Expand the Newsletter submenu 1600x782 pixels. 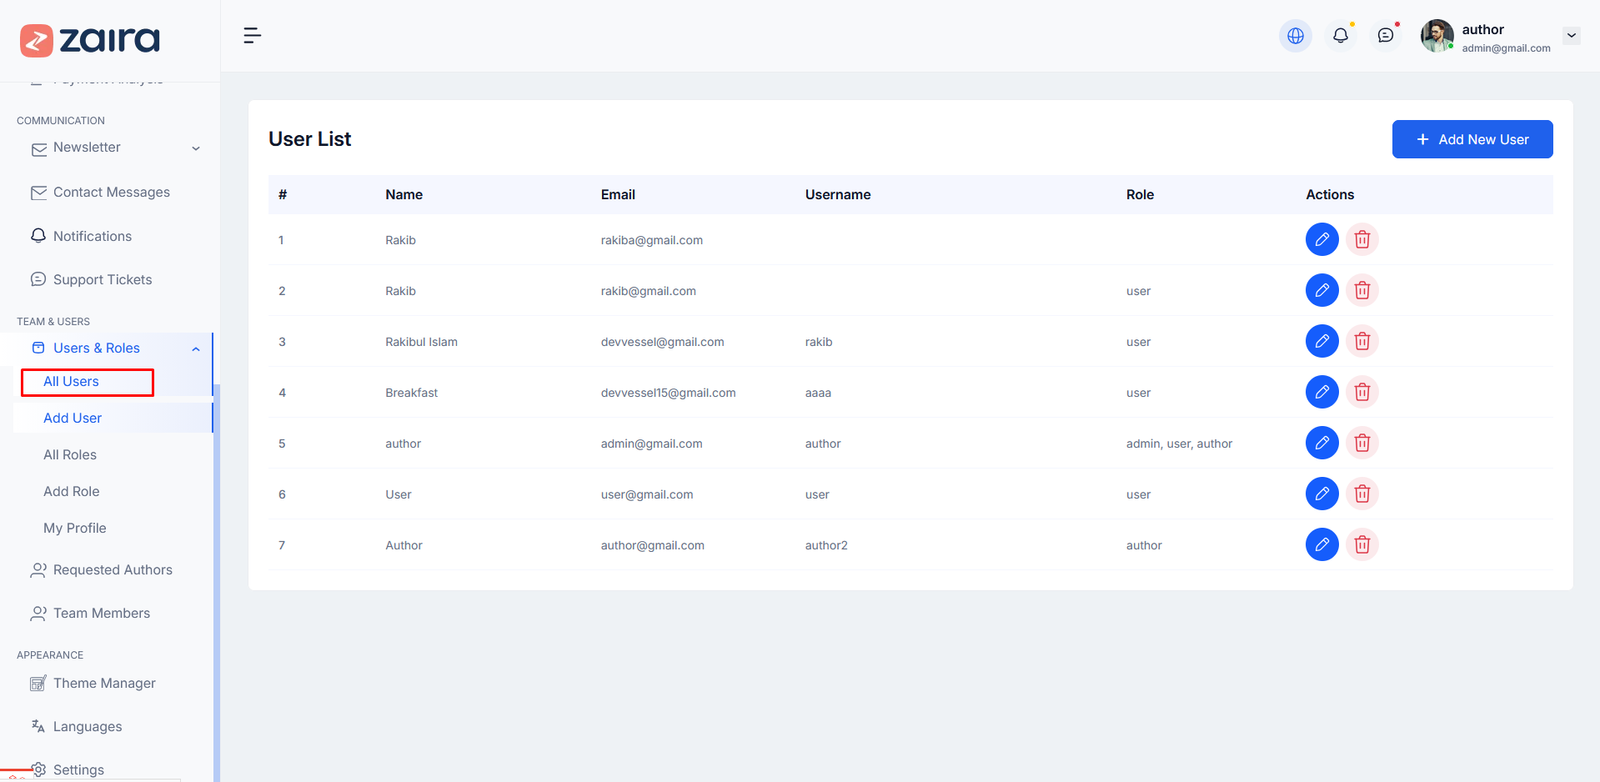point(196,148)
